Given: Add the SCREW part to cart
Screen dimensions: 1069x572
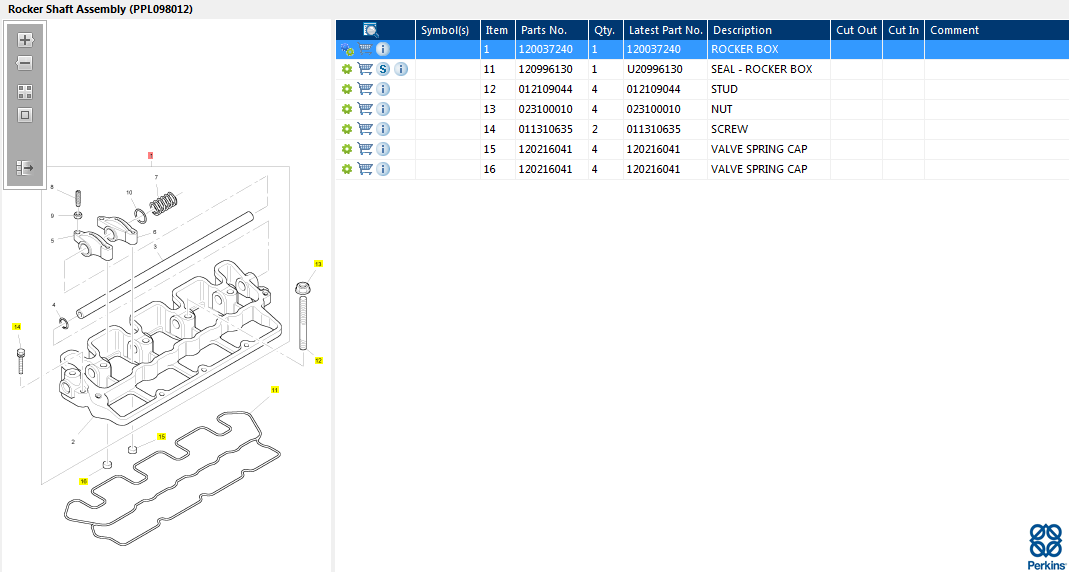Looking at the screenshot, I should (x=365, y=129).
